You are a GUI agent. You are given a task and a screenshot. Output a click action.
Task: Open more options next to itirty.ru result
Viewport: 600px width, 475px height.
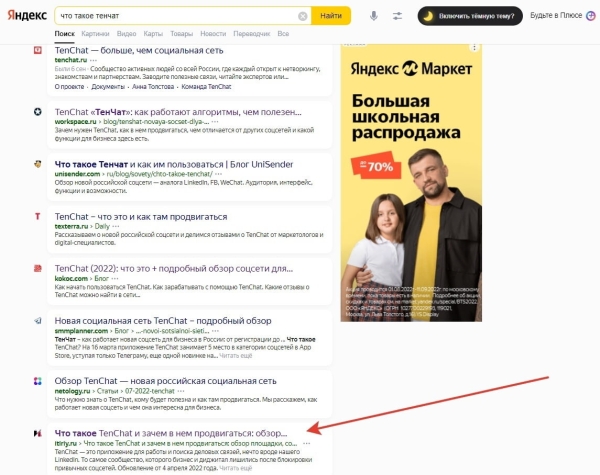tap(307, 444)
